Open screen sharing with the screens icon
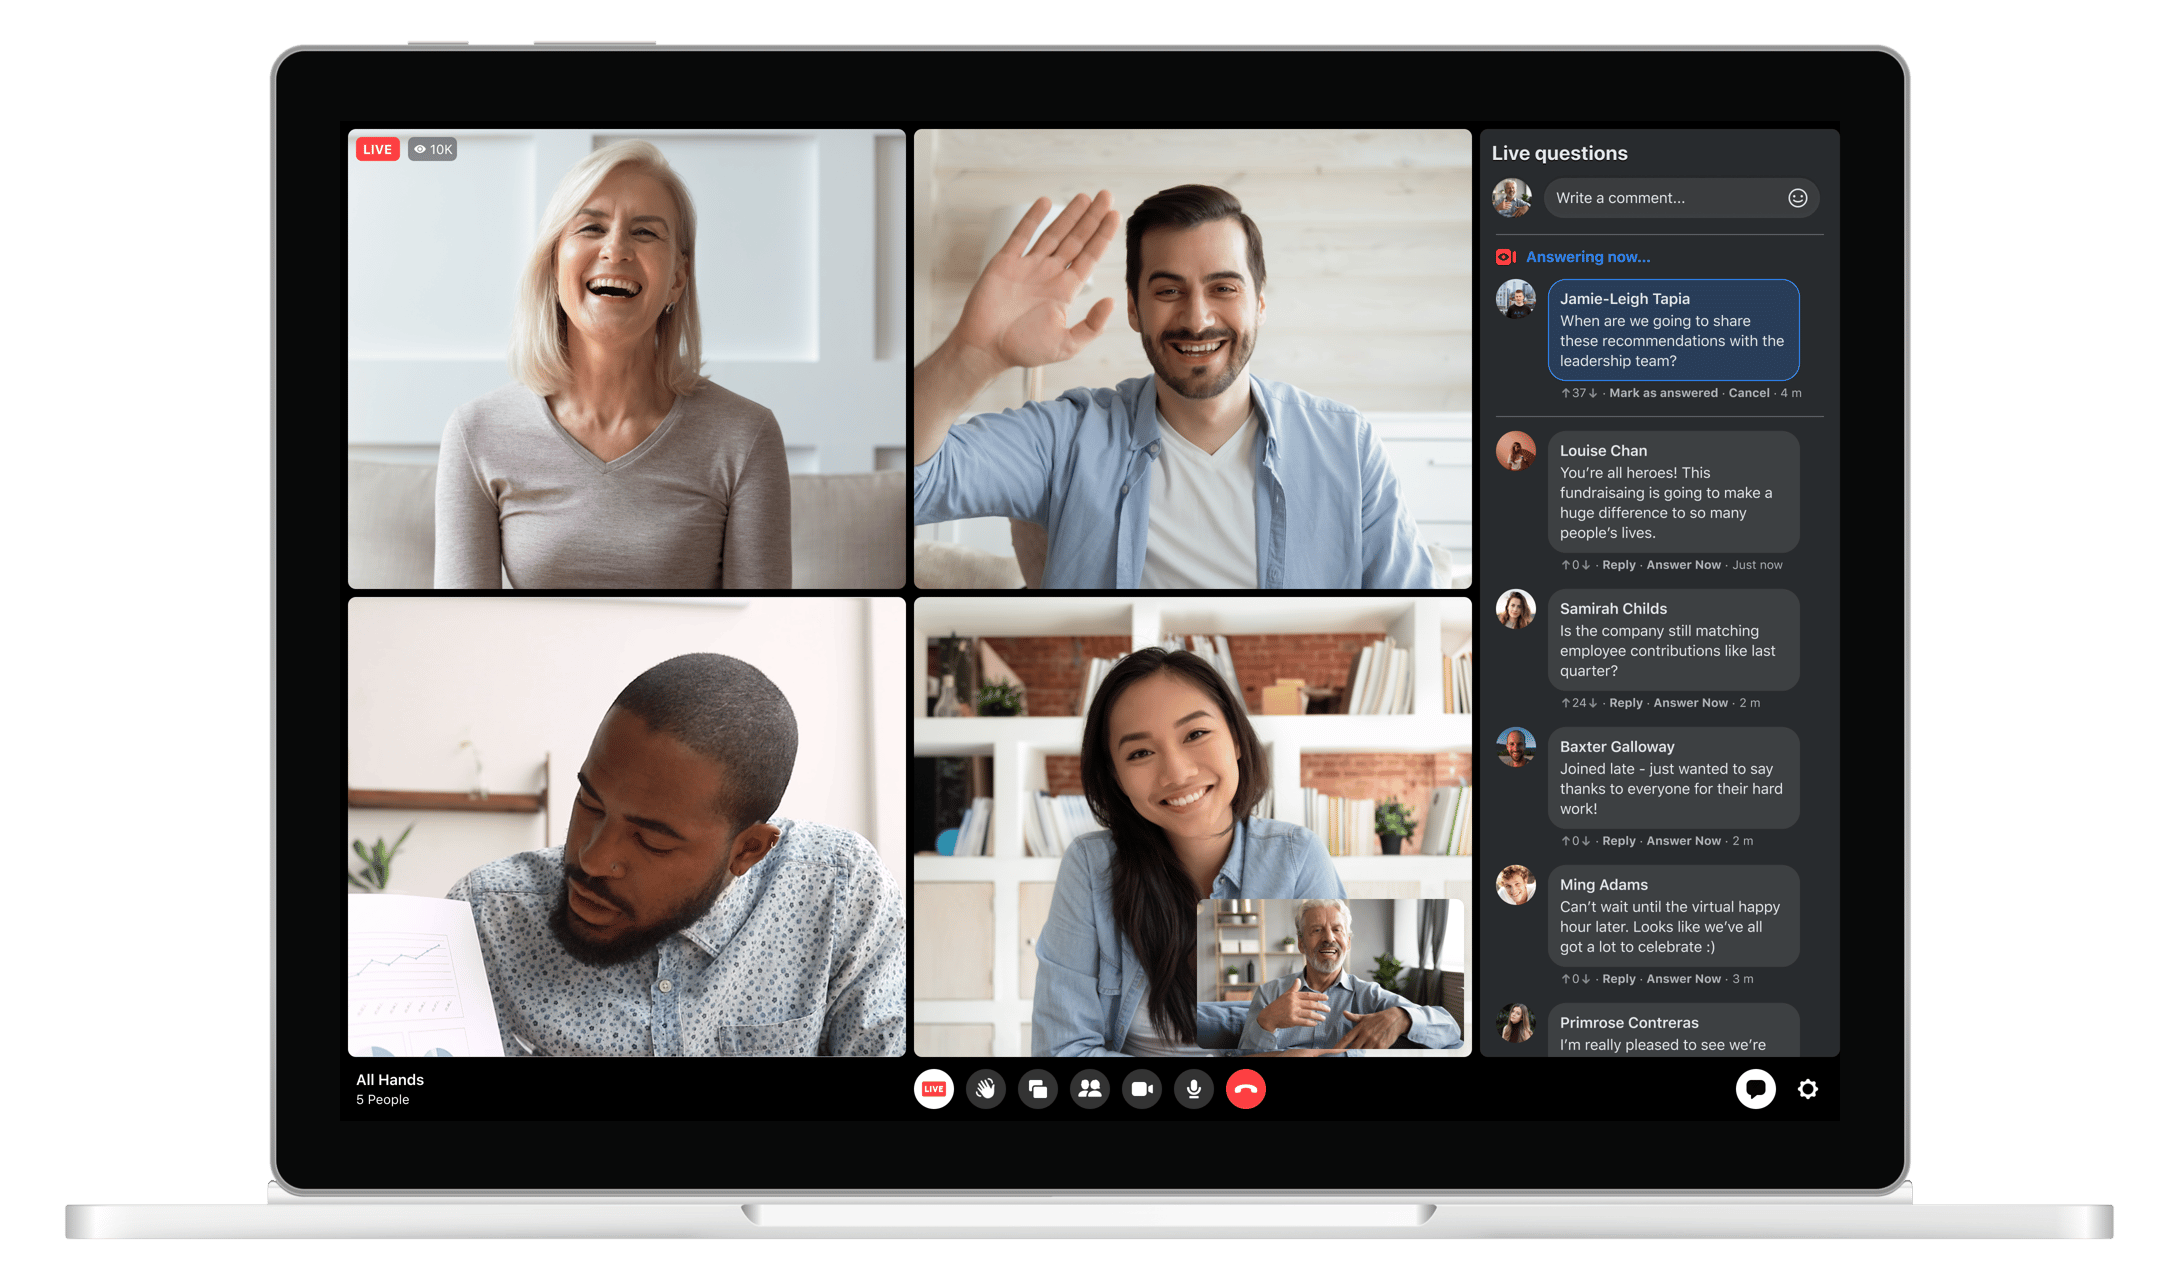Image resolution: width=2176 pixels, height=1280 pixels. pos(1038,1089)
